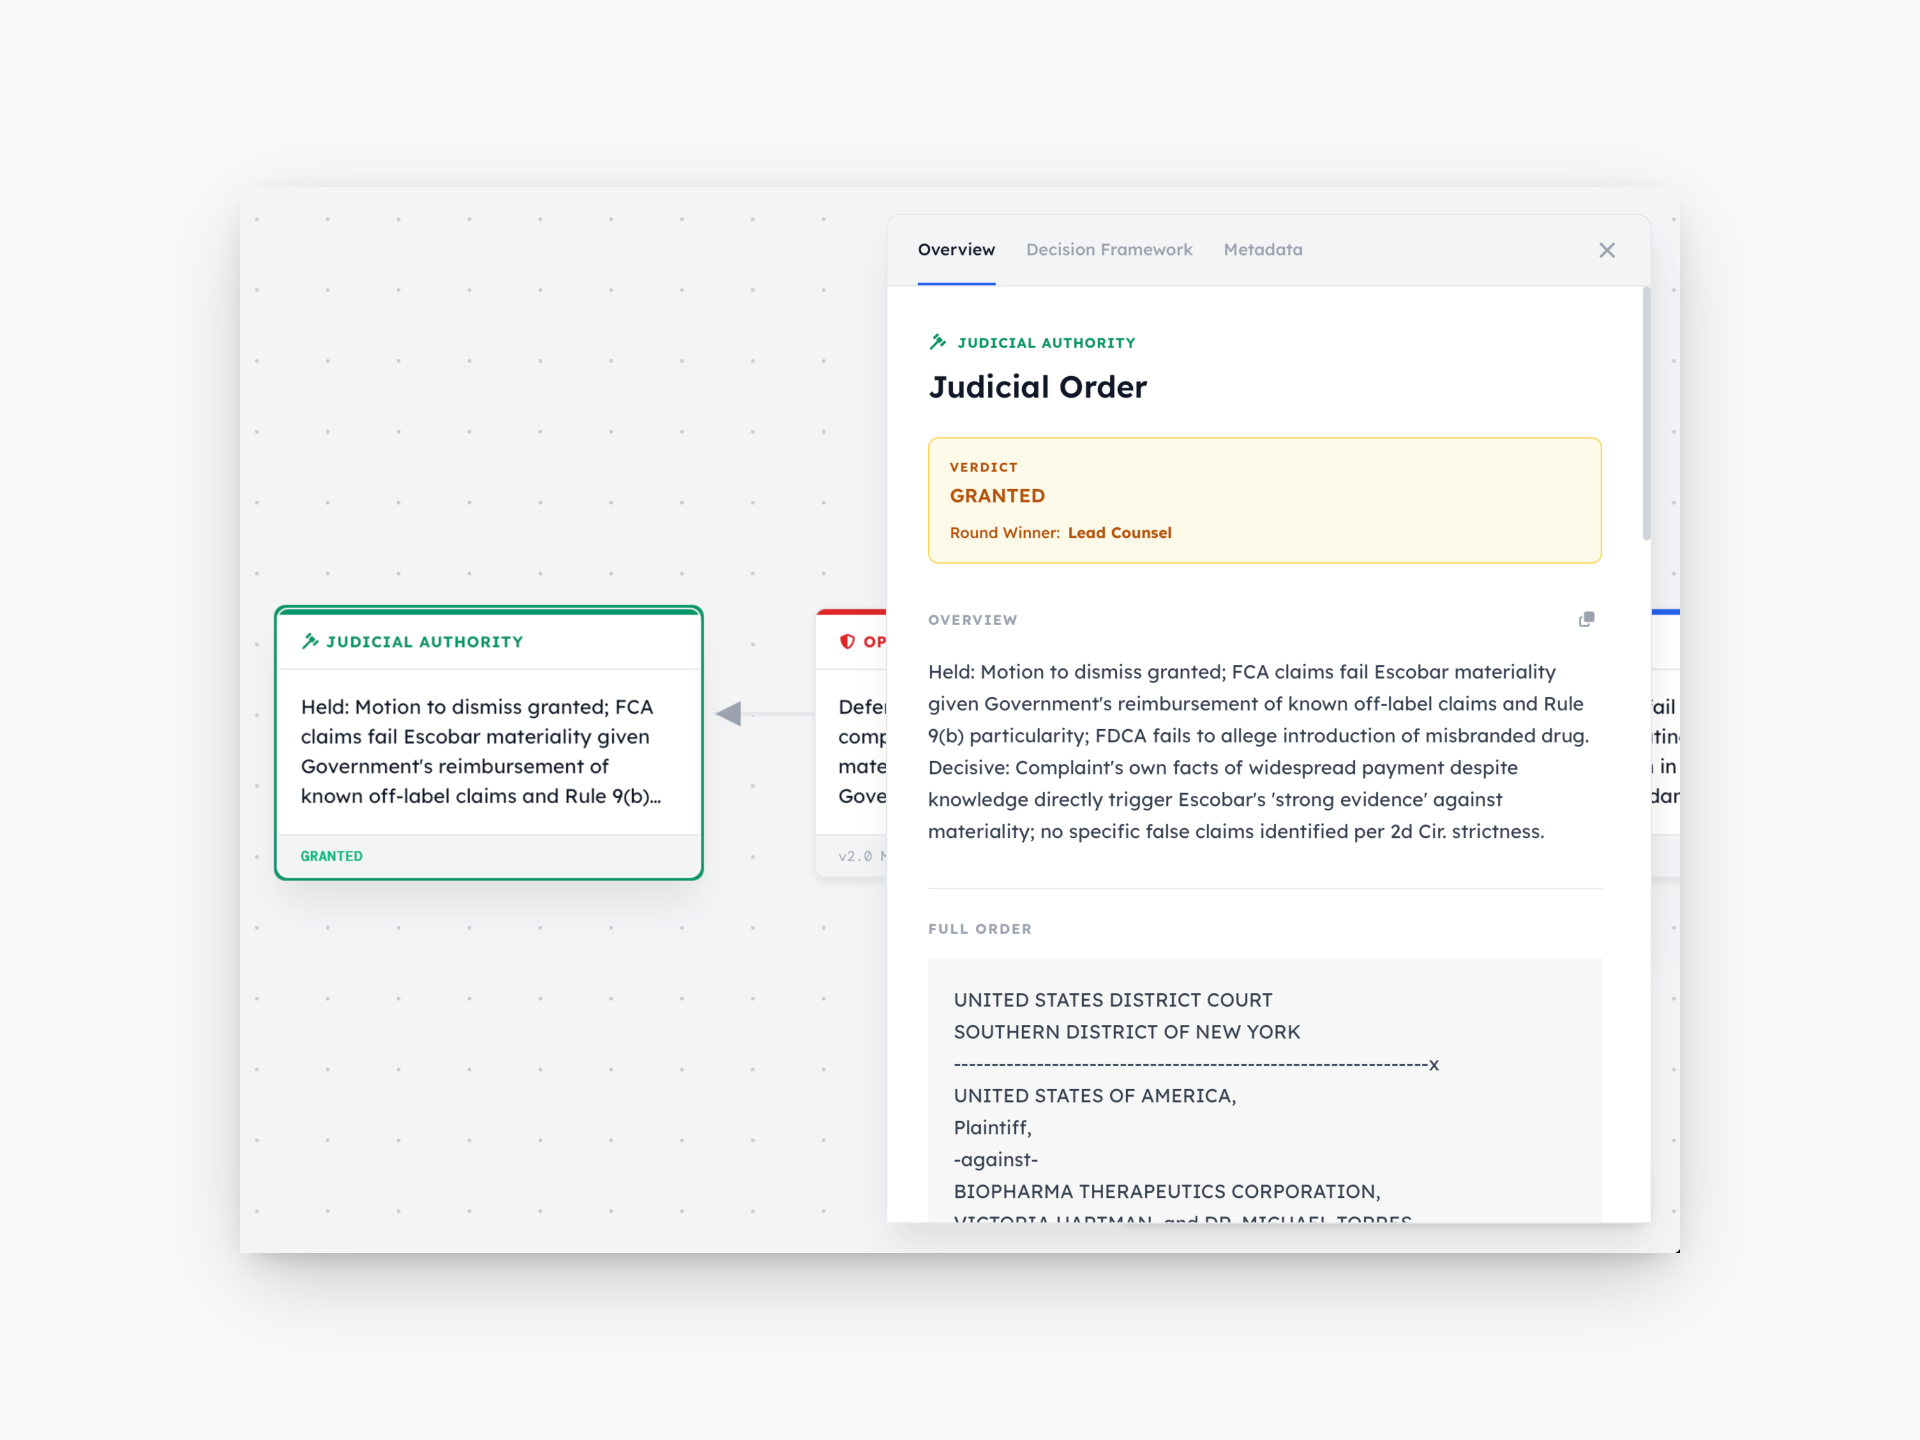Click the Held overview paragraph in panel

1260,751
